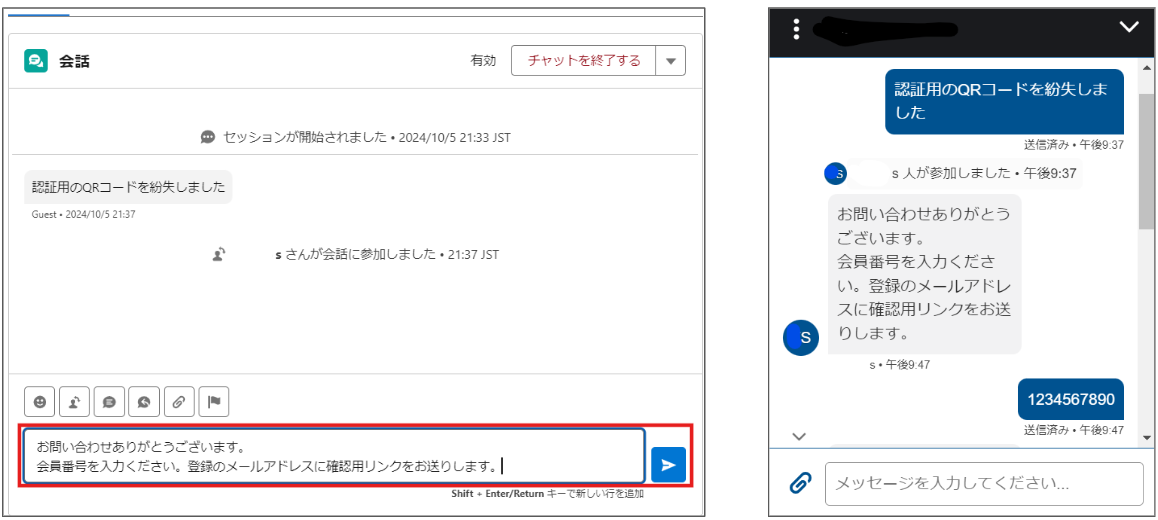Click the joined-conversation agent icon
The height and width of the screenshot is (520, 1158).
click(219, 254)
